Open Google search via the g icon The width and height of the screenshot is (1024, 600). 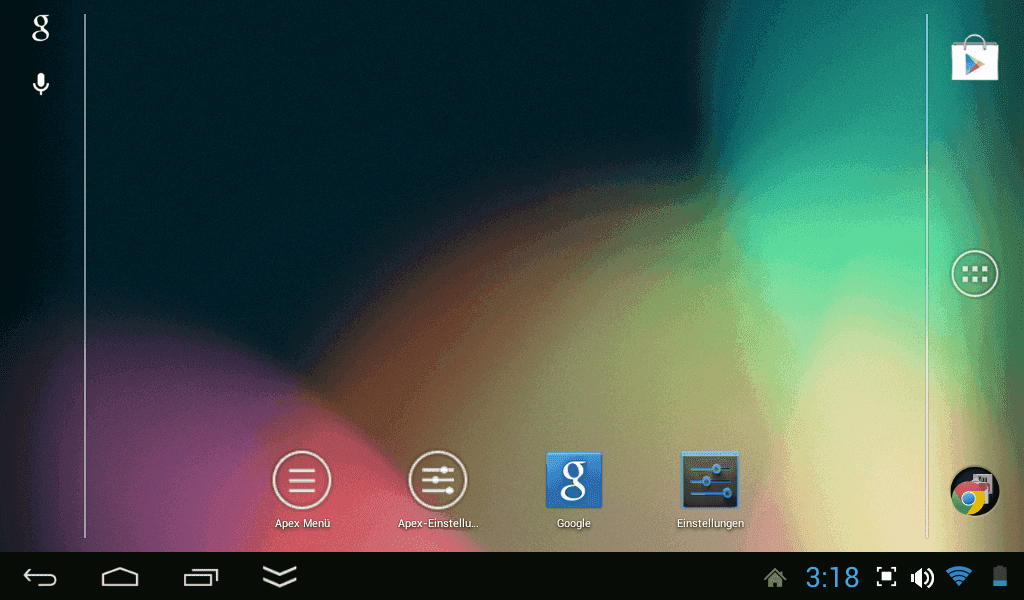tap(40, 28)
